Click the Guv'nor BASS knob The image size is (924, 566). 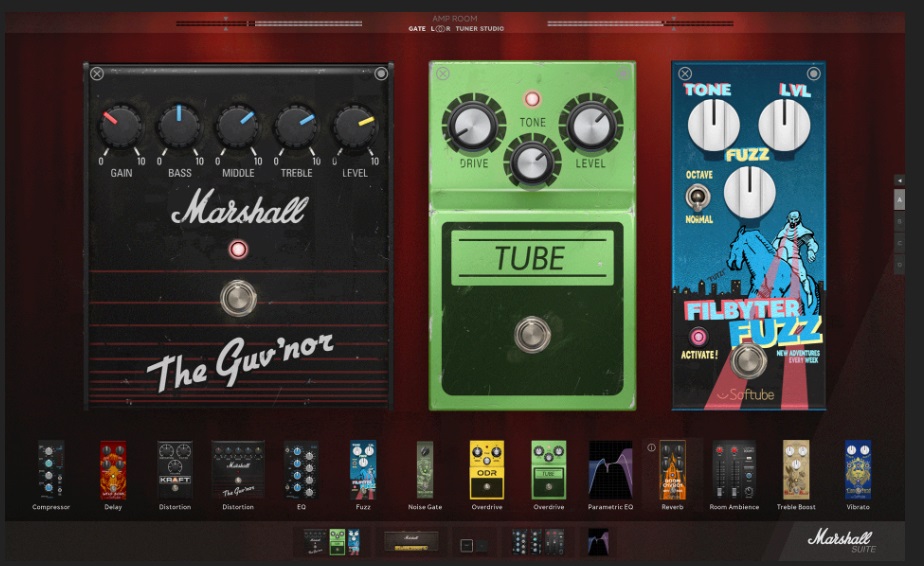point(180,127)
